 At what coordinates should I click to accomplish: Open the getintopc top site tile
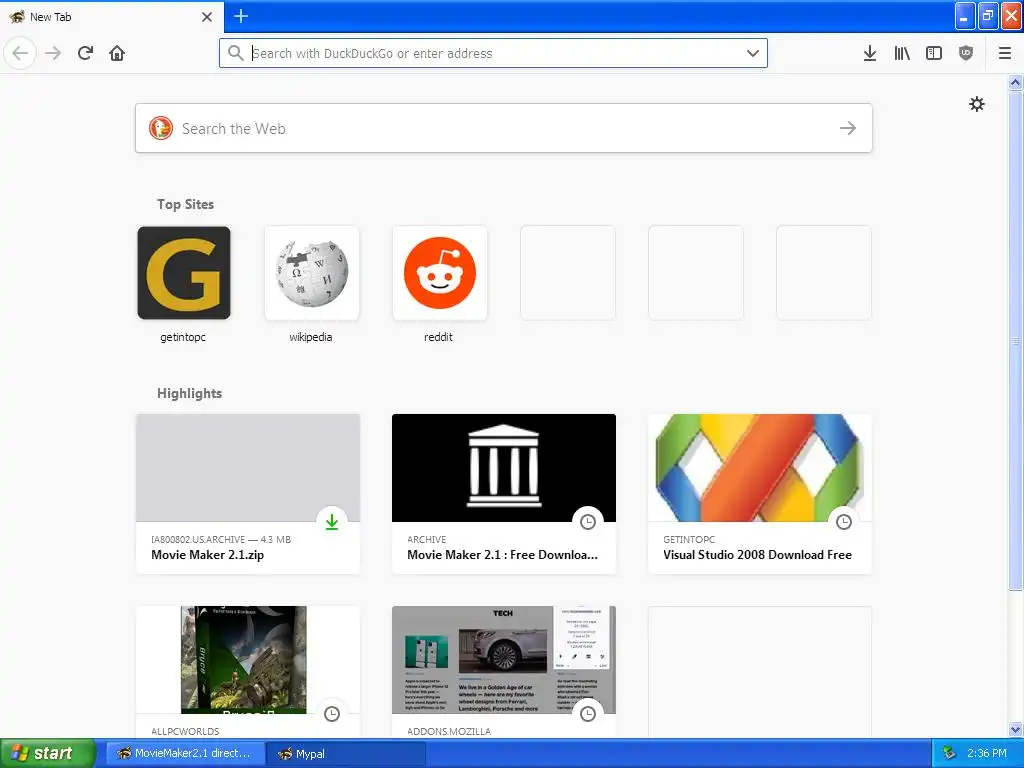pyautogui.click(x=184, y=273)
